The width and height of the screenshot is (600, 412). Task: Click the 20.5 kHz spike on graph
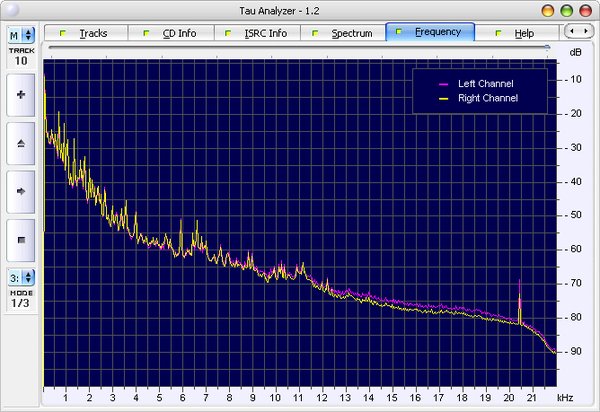[520, 302]
